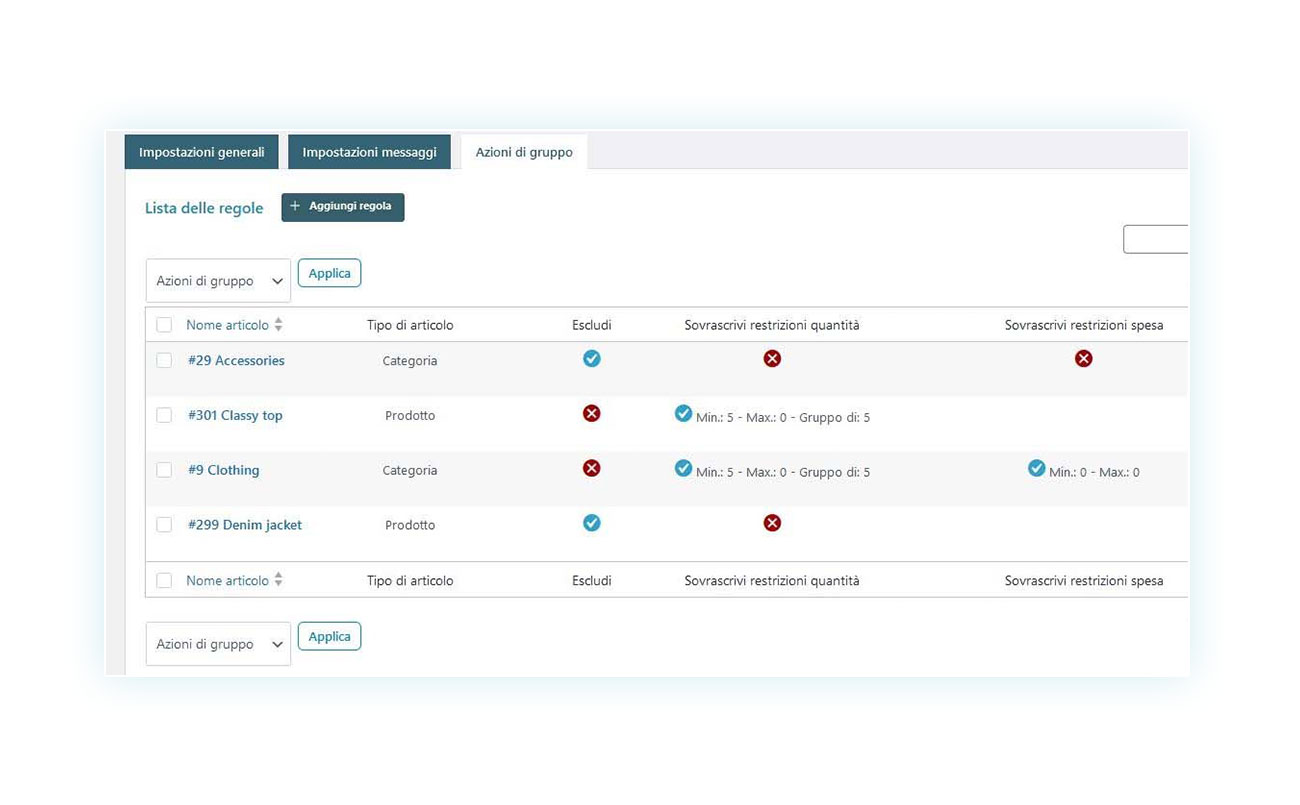Viewport: 1300px width, 805px height.
Task: Click Categoria cell in Accessories row
Action: point(410,361)
